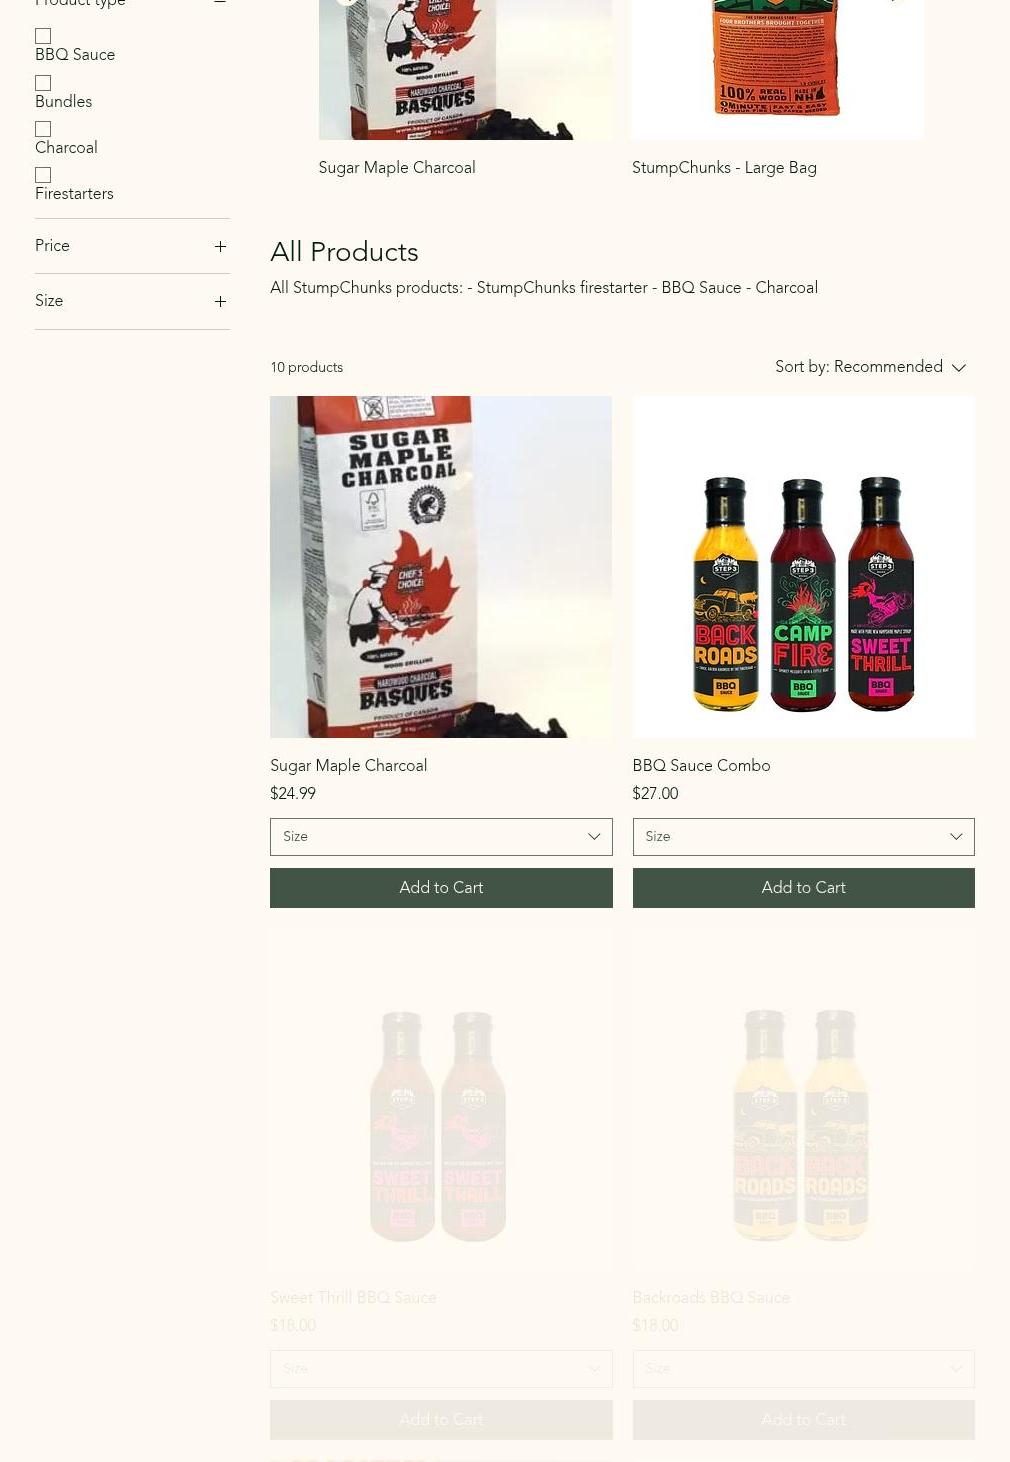
Task: Open Size dropdown for Sugar Maple Charcoal
Action: point(441,837)
